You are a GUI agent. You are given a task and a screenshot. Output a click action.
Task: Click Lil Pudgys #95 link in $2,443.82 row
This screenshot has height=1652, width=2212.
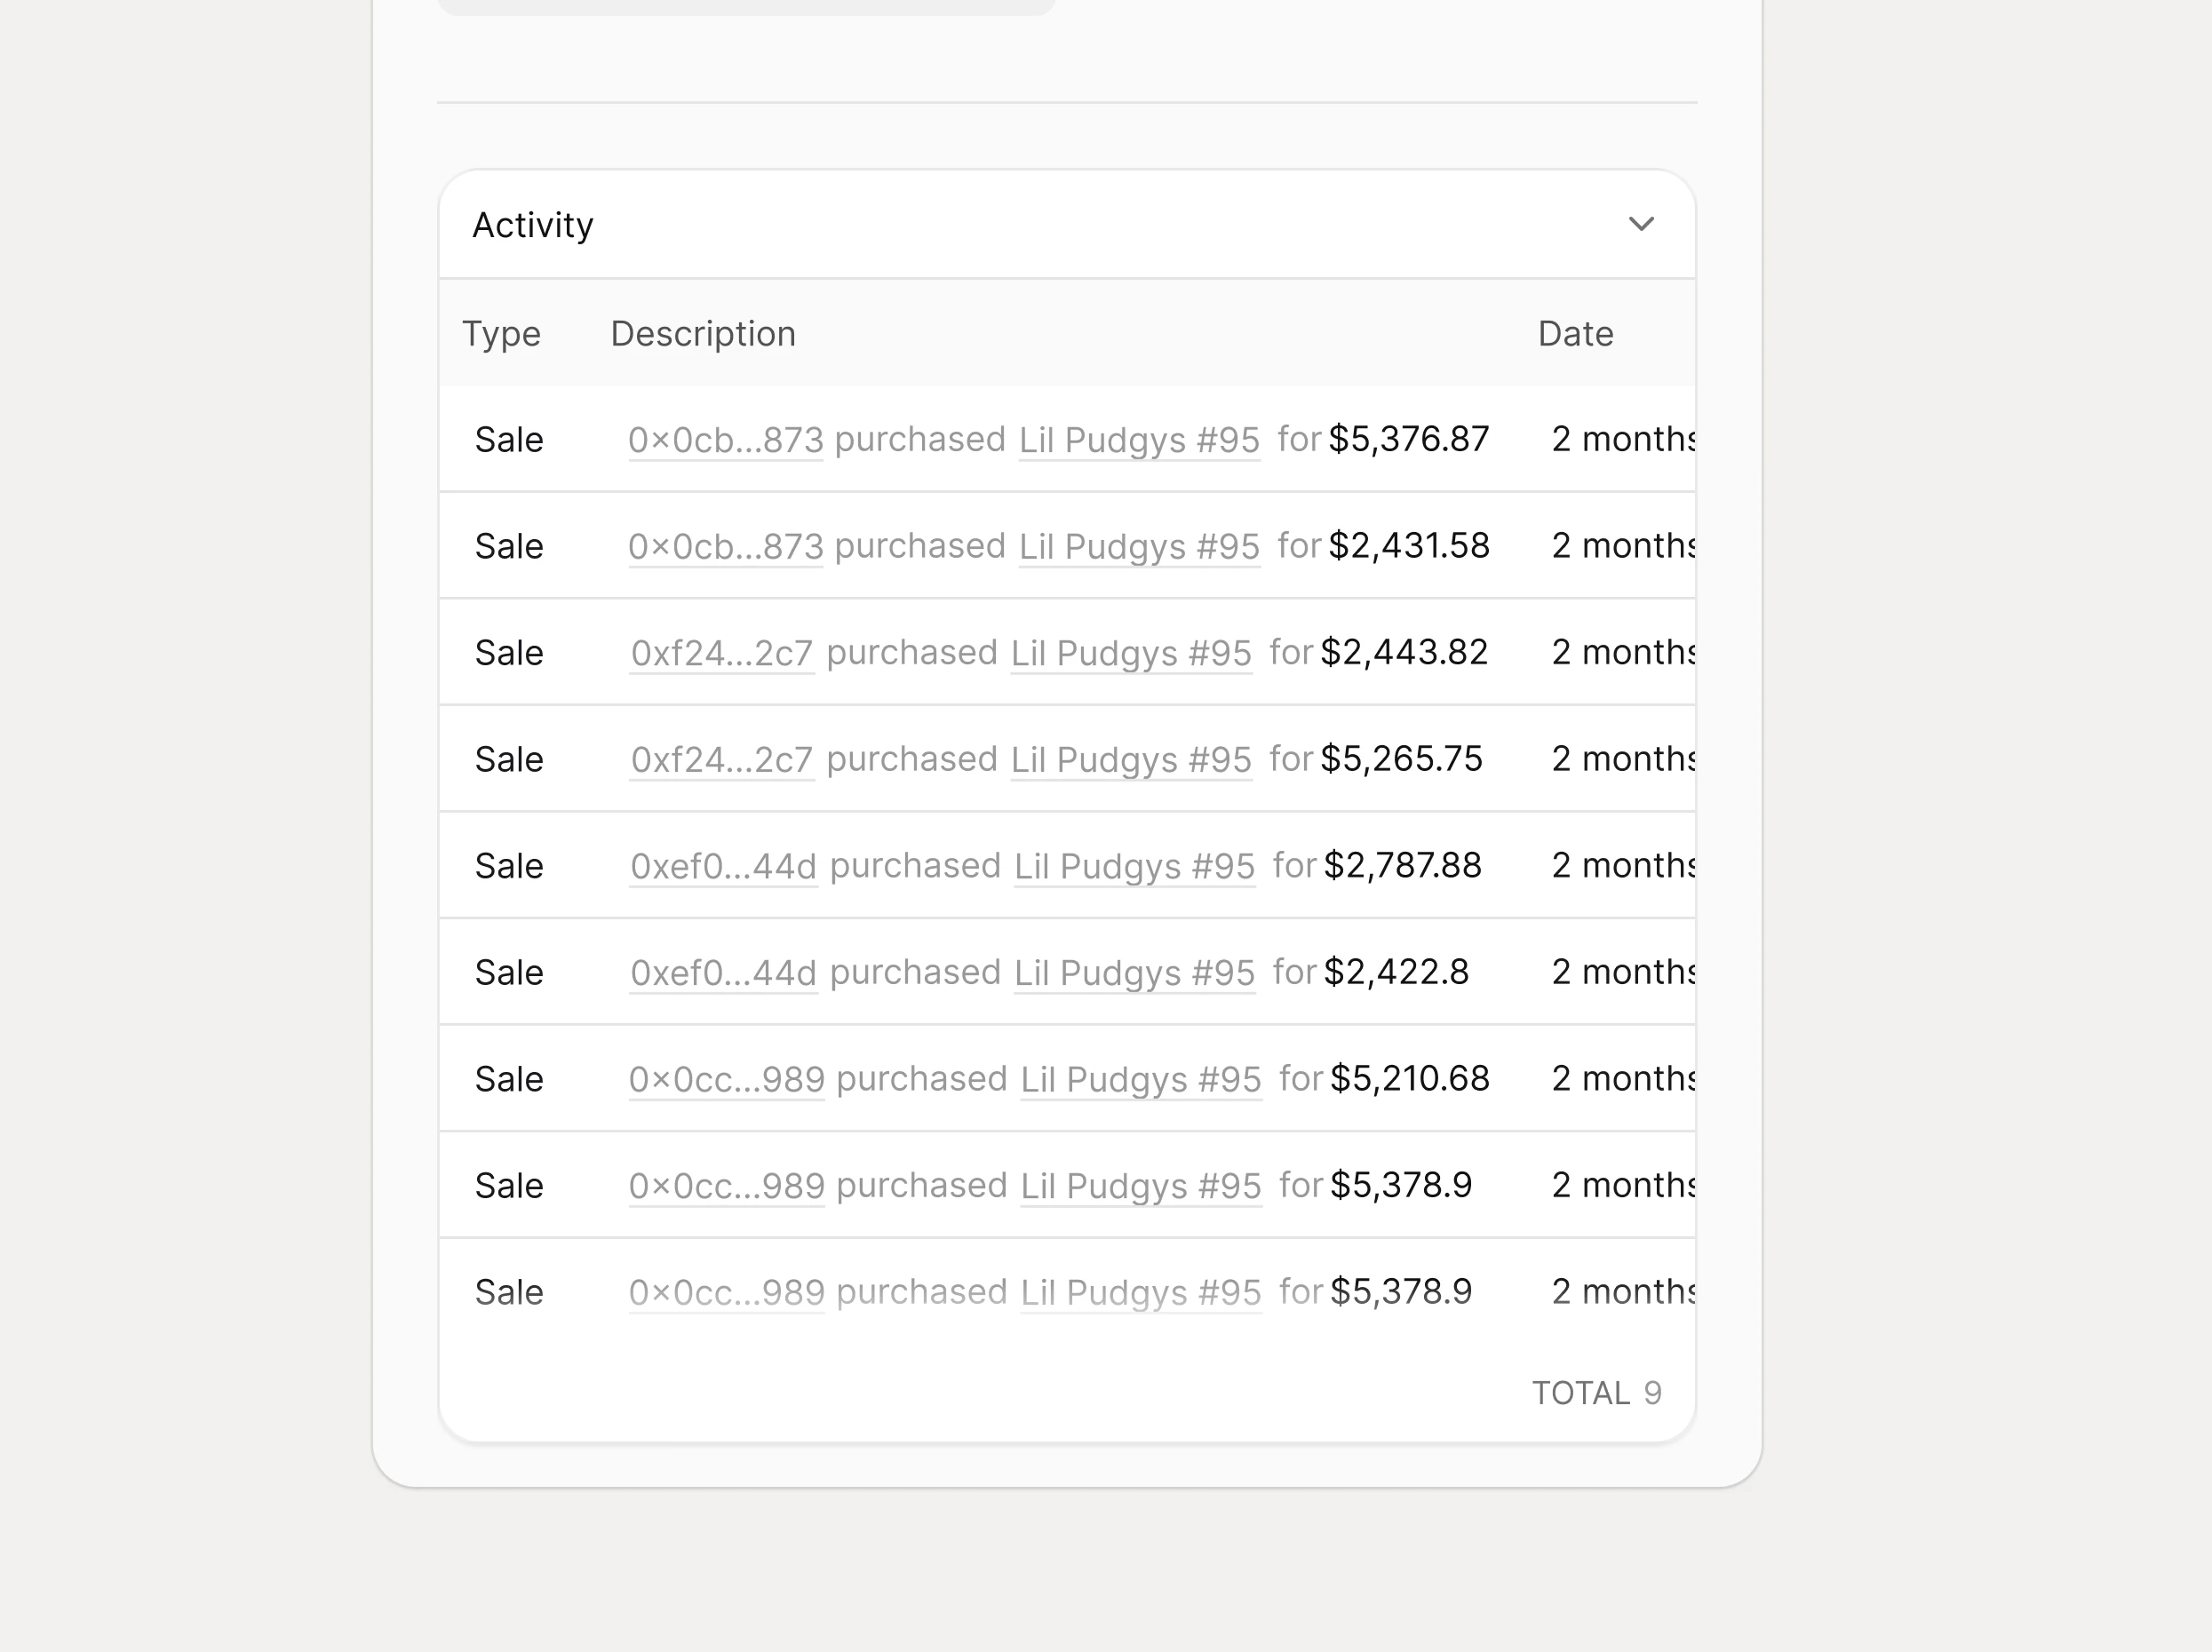pyautogui.click(x=1131, y=653)
